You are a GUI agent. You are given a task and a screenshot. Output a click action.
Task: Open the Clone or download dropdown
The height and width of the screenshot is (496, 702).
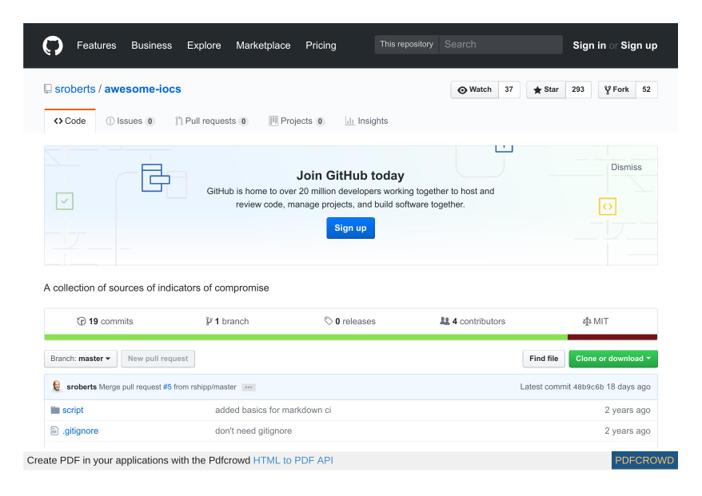(x=613, y=358)
